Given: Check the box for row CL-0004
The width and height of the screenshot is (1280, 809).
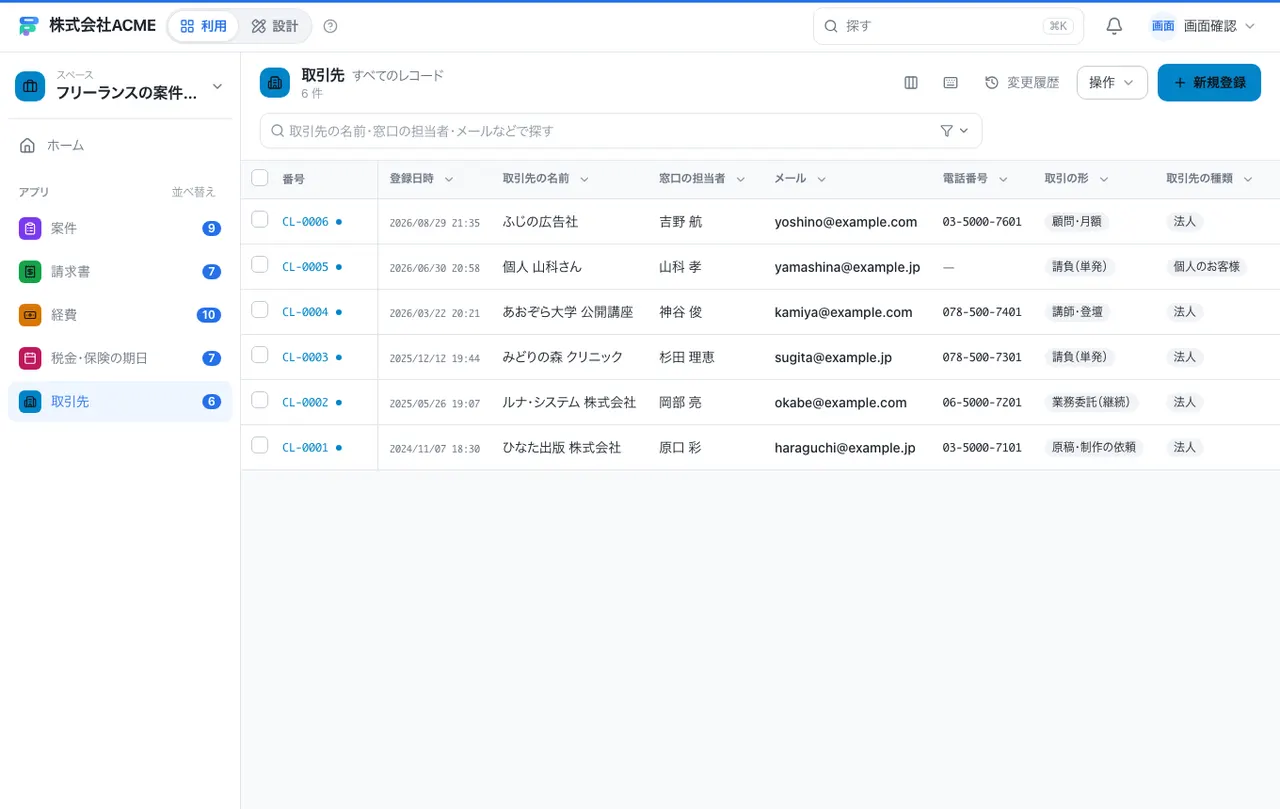Looking at the screenshot, I should tap(260, 309).
